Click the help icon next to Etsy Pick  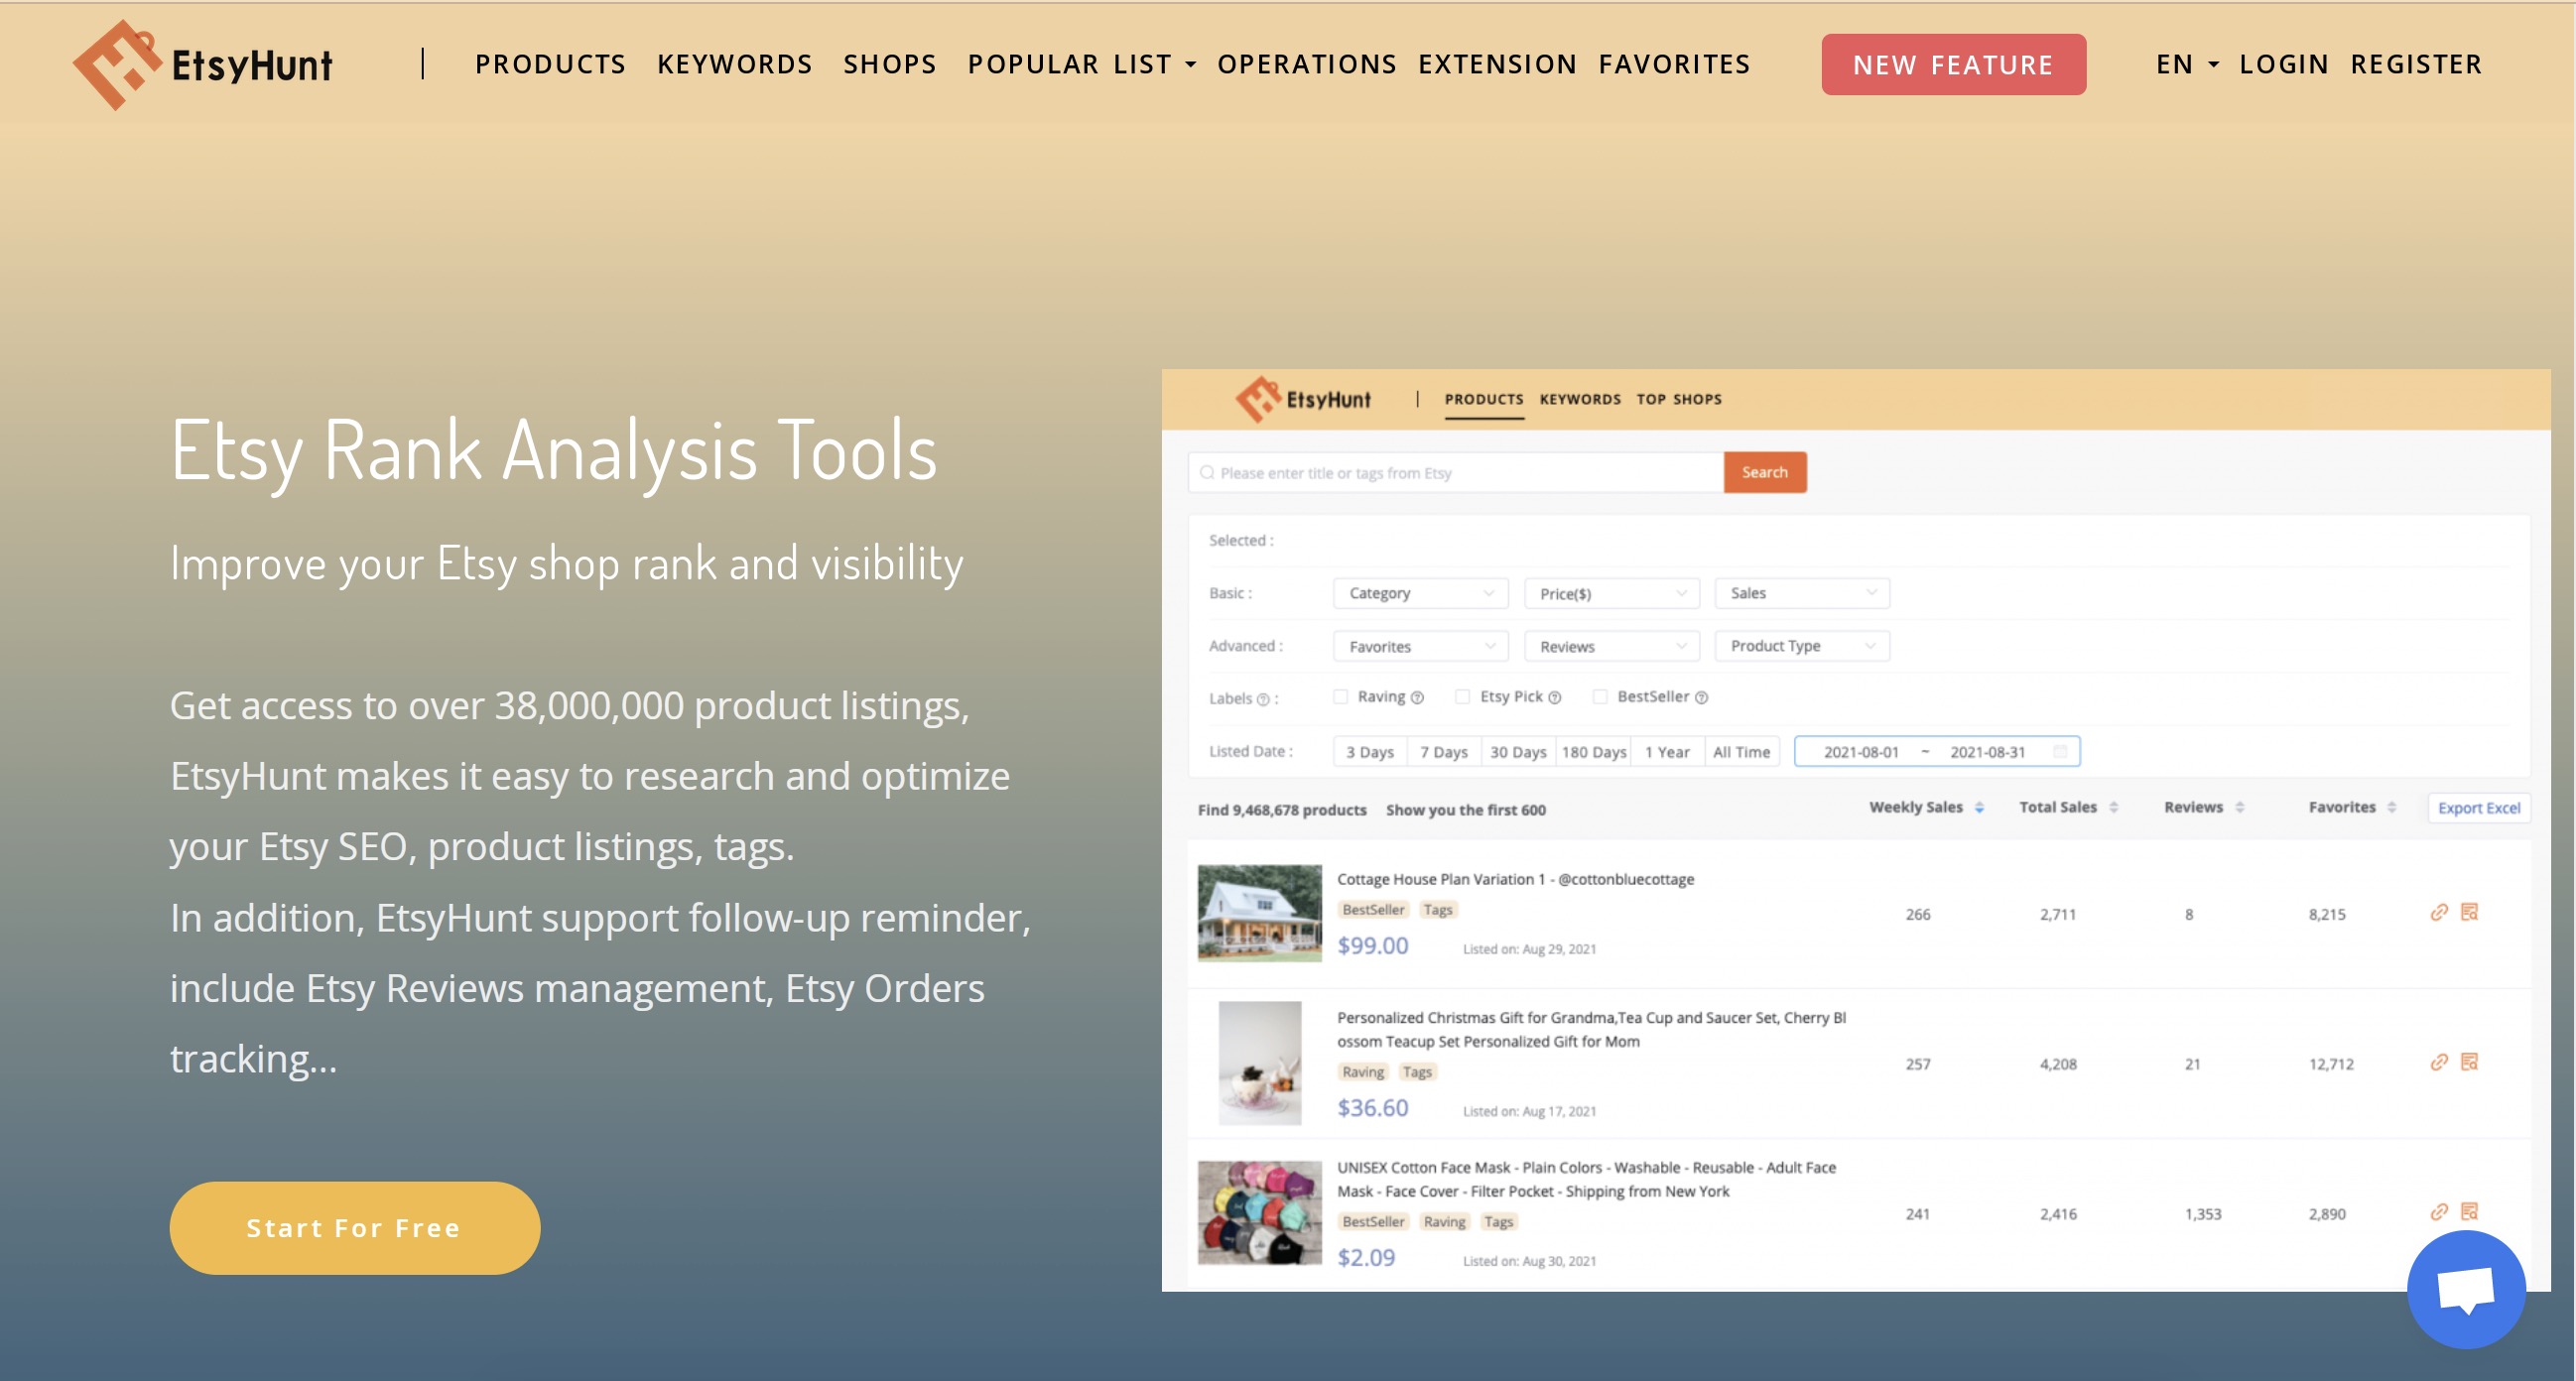point(1554,698)
